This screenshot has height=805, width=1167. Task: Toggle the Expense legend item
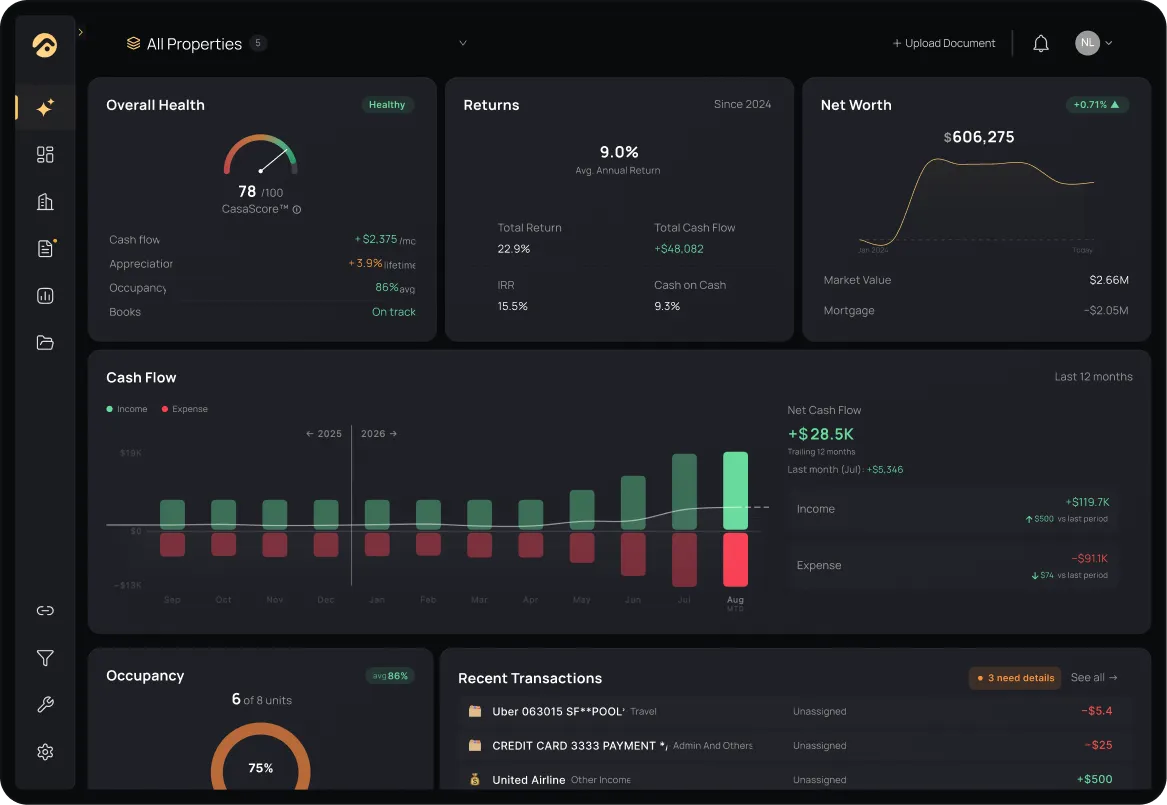[x=185, y=409]
